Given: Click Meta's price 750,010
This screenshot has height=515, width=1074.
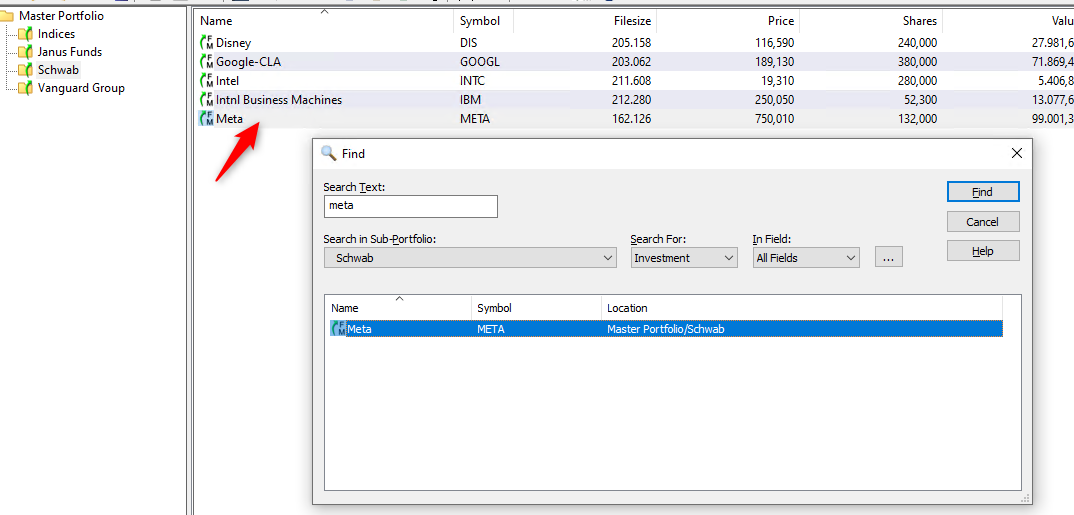Looking at the screenshot, I should pyautogui.click(x=773, y=118).
